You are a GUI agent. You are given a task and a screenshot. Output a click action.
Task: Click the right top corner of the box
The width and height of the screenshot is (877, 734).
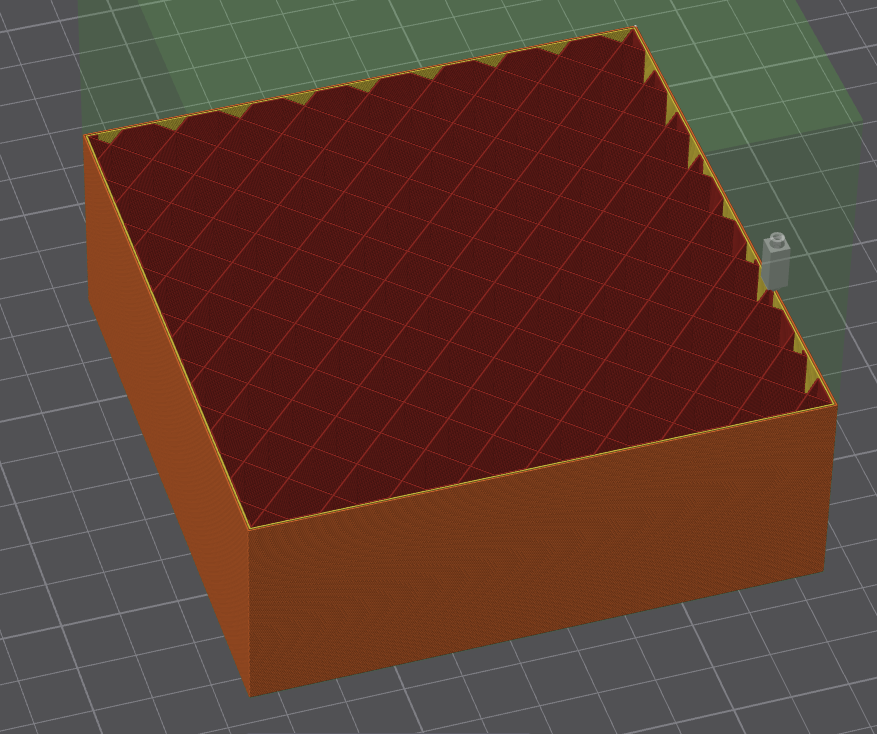(834, 405)
